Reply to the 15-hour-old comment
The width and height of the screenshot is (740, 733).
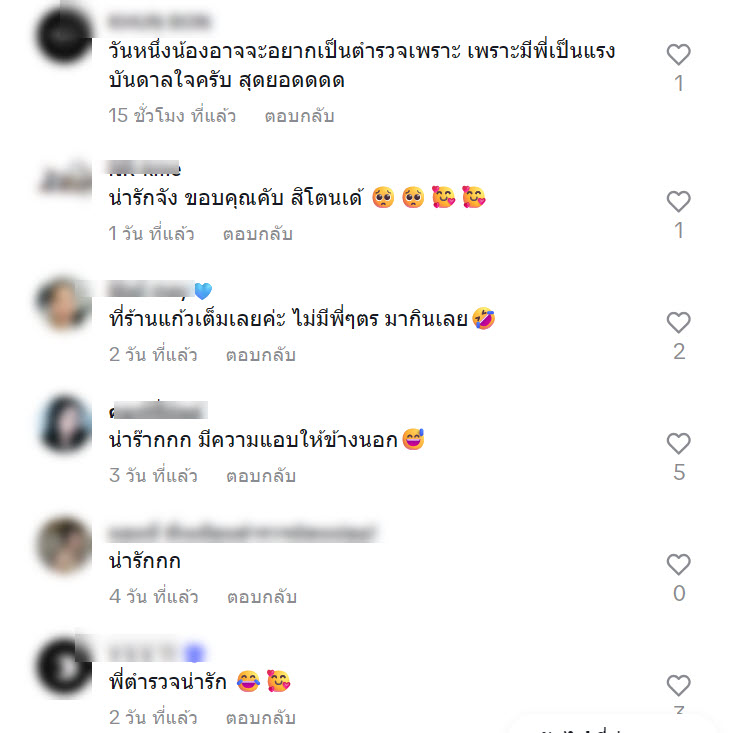[x=299, y=116]
